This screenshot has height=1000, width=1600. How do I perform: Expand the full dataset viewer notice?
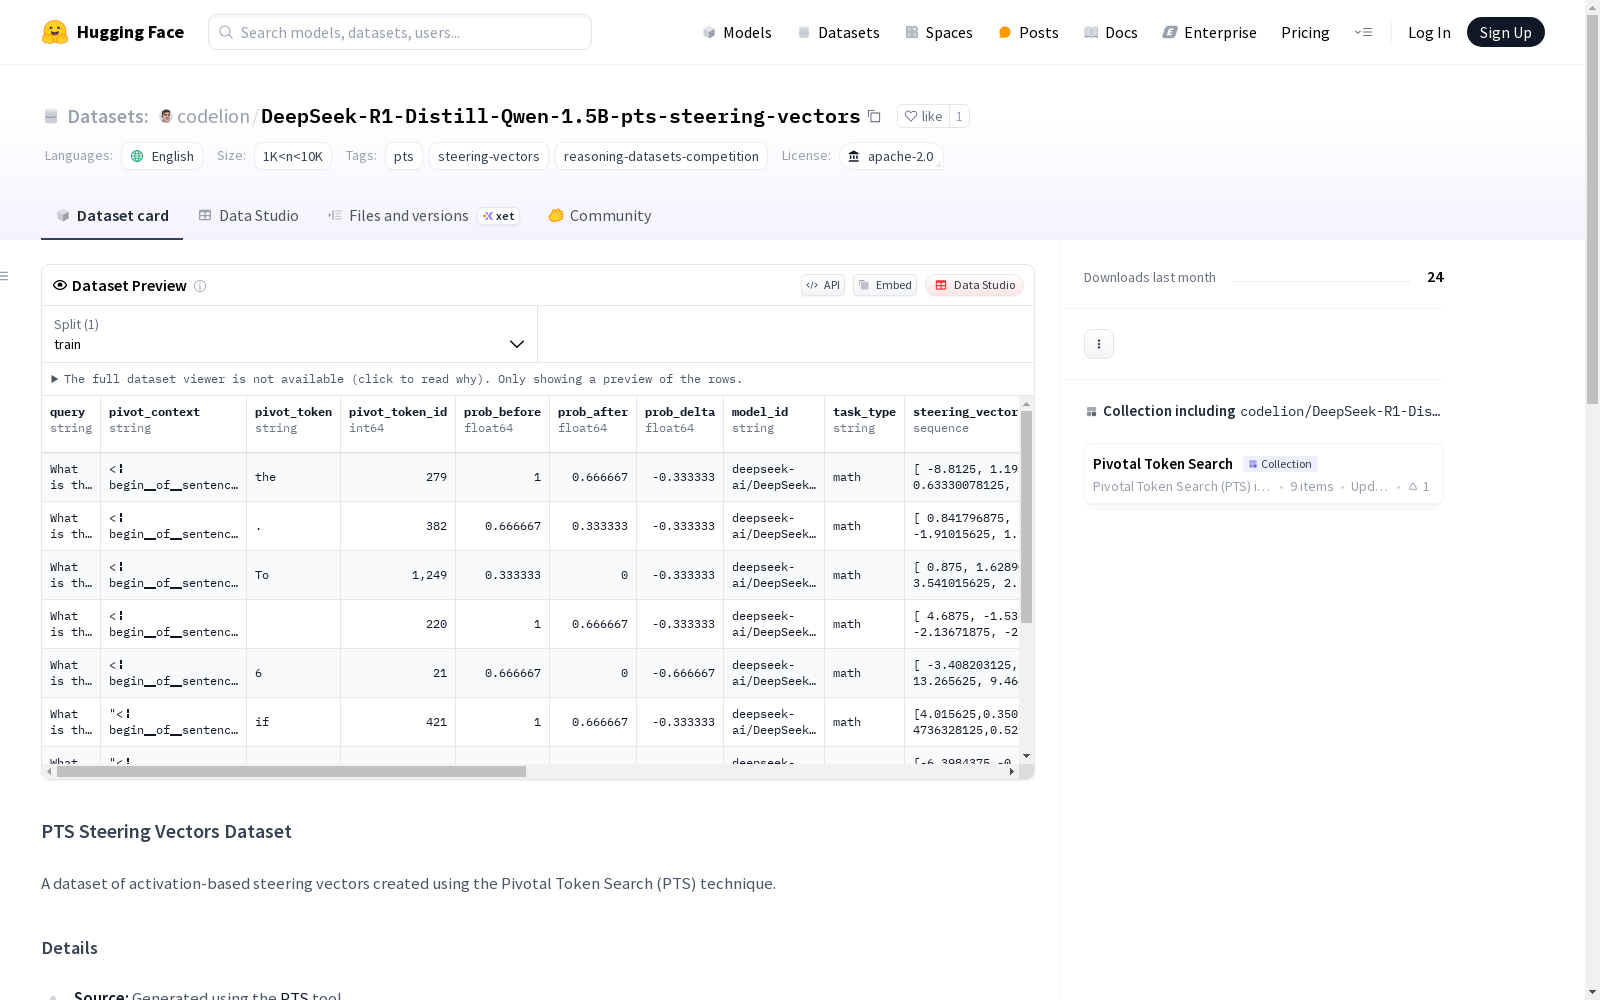point(397,379)
